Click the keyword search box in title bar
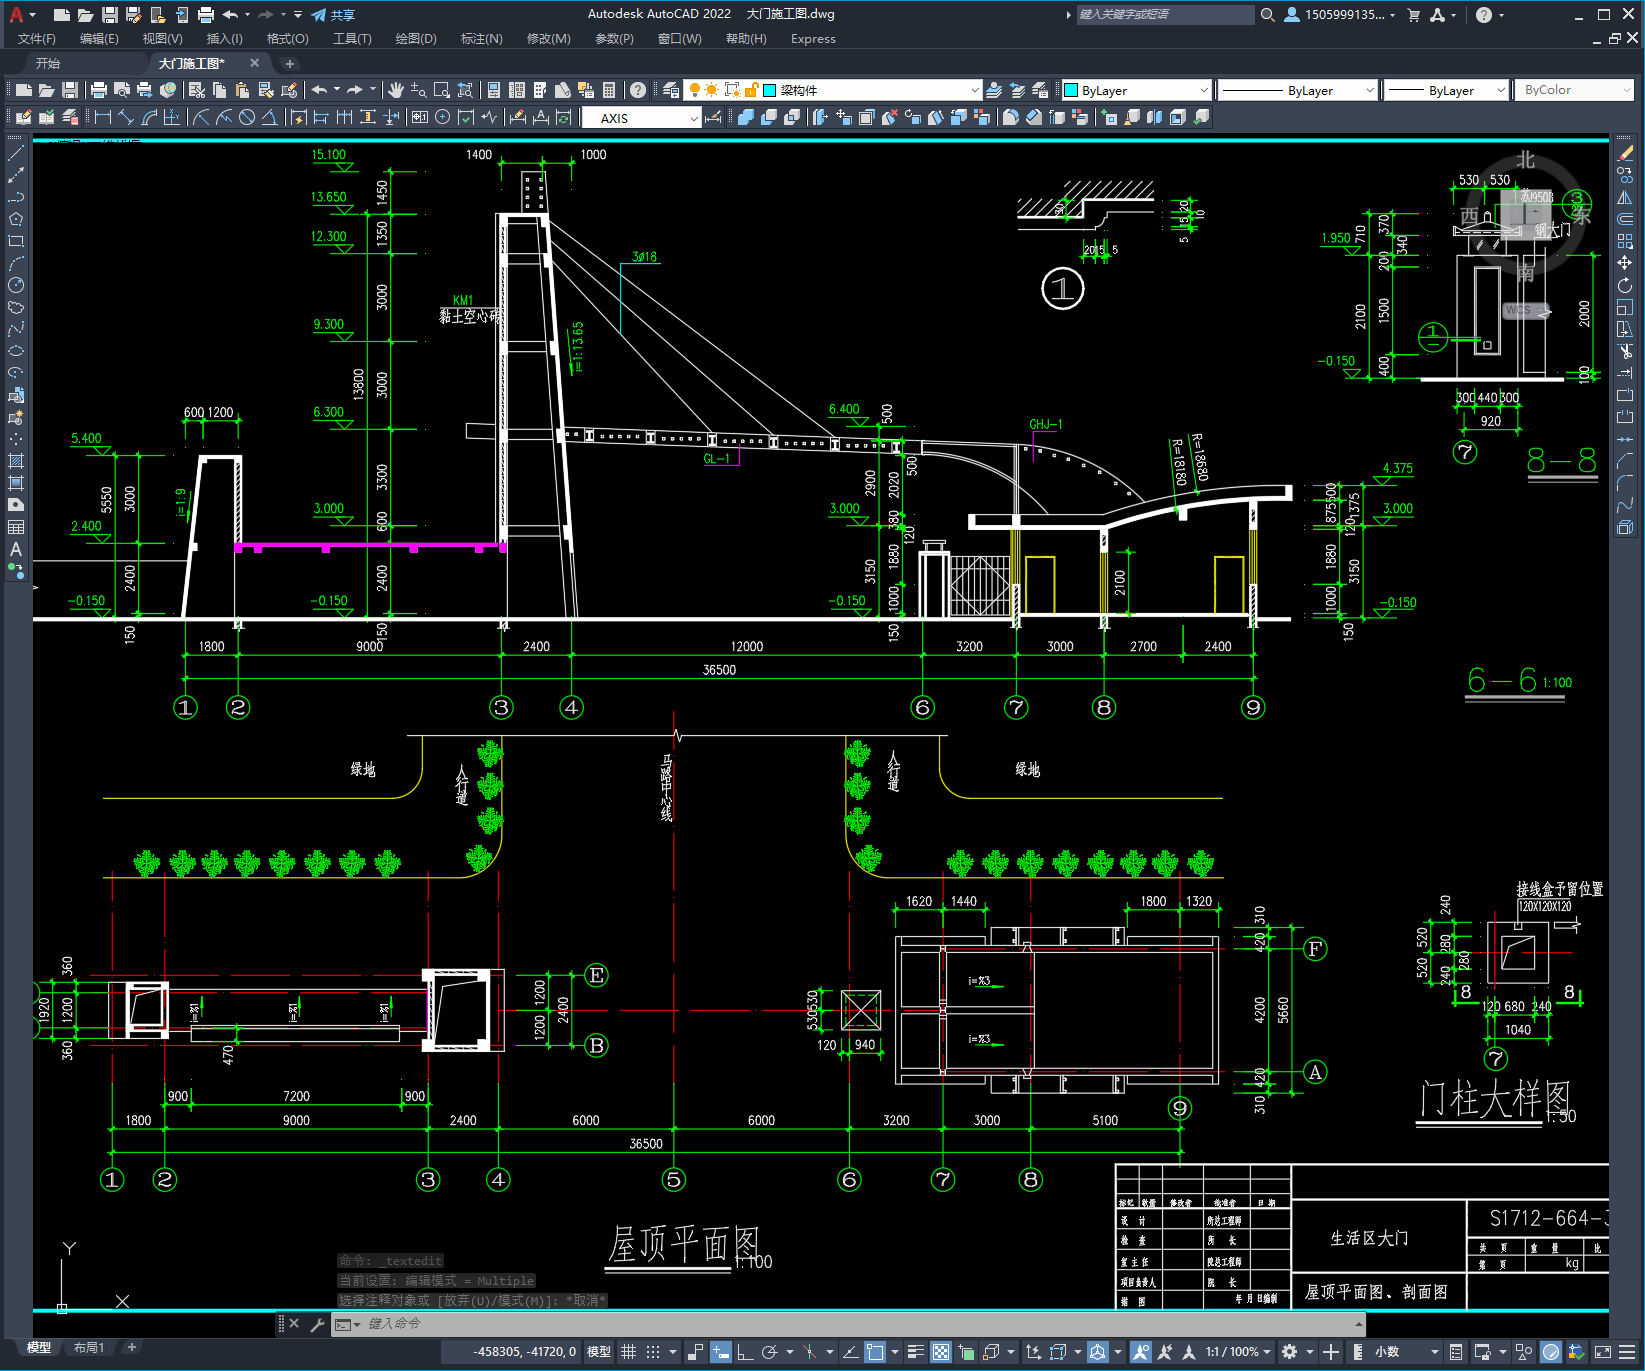1645x1371 pixels. click(1165, 15)
